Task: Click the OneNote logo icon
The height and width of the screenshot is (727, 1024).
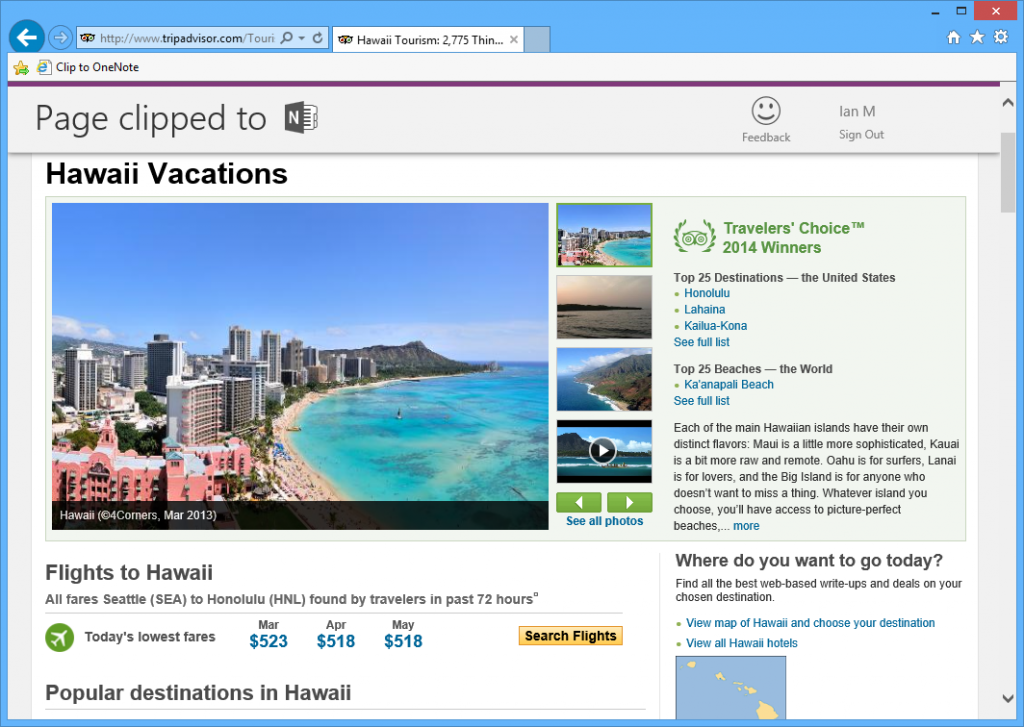Action: 301,118
